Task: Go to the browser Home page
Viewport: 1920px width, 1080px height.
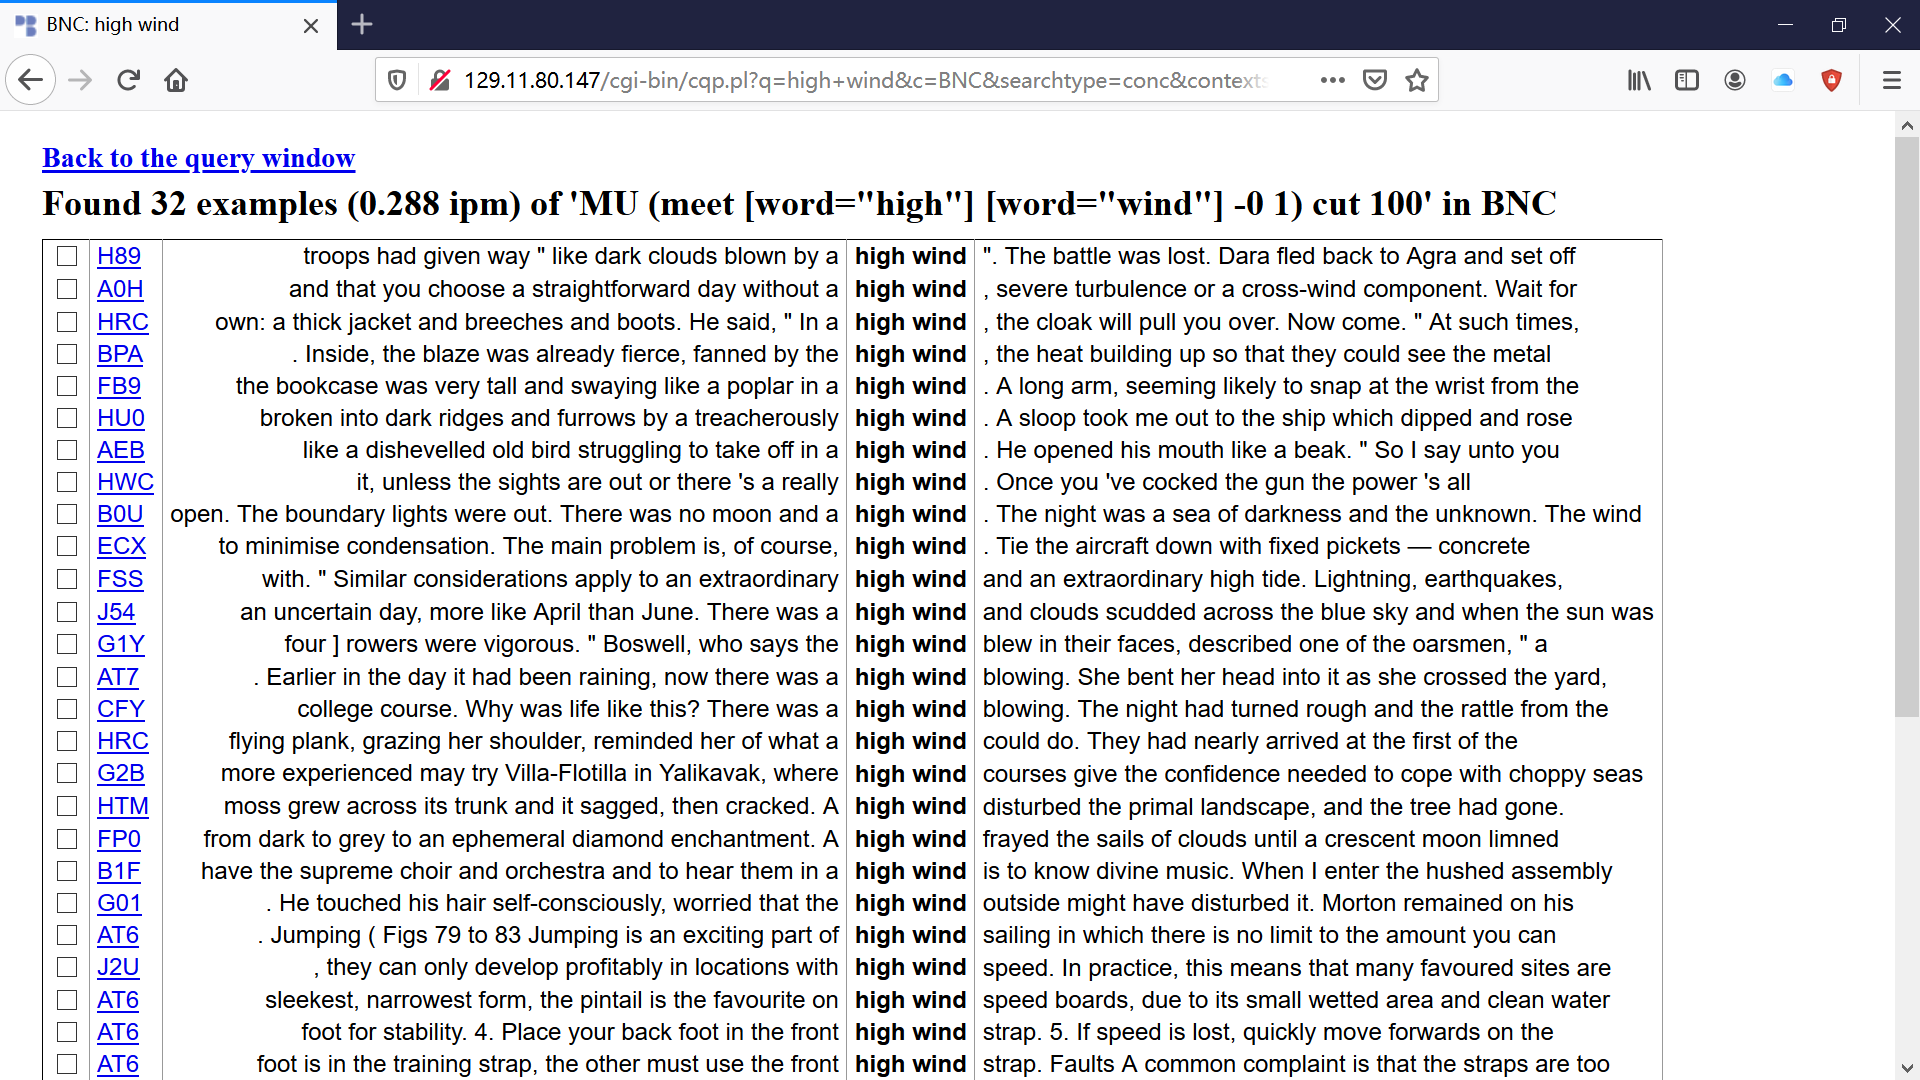Action: coord(176,80)
